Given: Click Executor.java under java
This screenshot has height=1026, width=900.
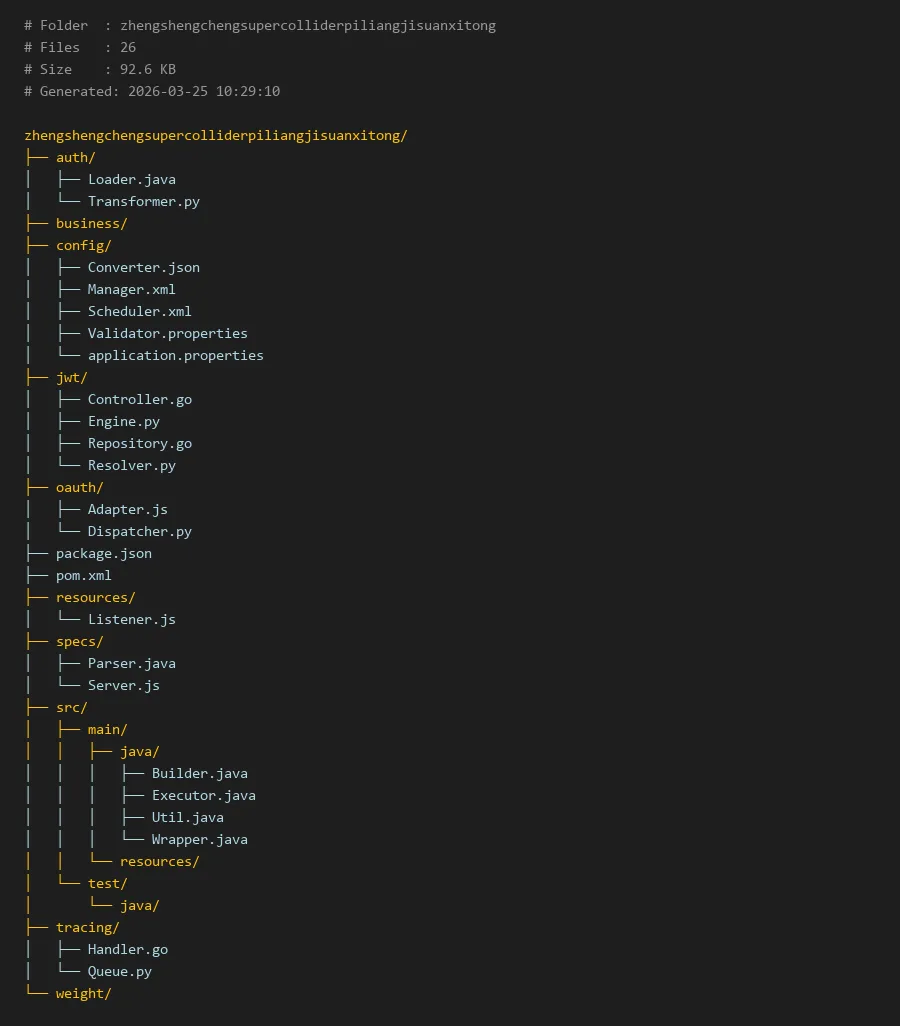Looking at the screenshot, I should [204, 796].
